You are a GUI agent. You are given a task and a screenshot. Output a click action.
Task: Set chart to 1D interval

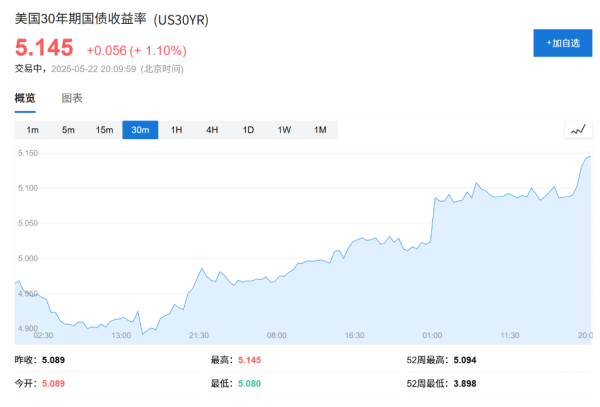click(248, 130)
